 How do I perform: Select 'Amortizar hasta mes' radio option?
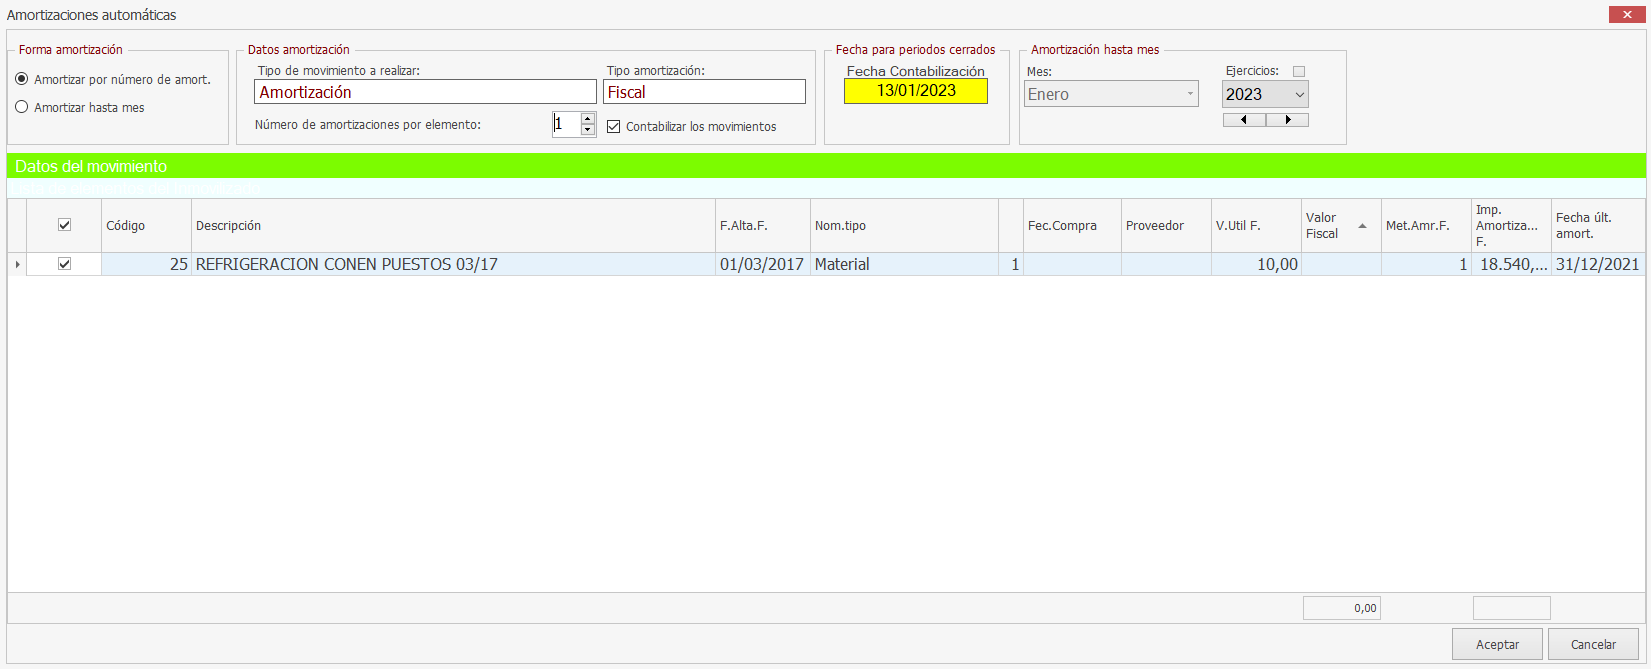22,107
